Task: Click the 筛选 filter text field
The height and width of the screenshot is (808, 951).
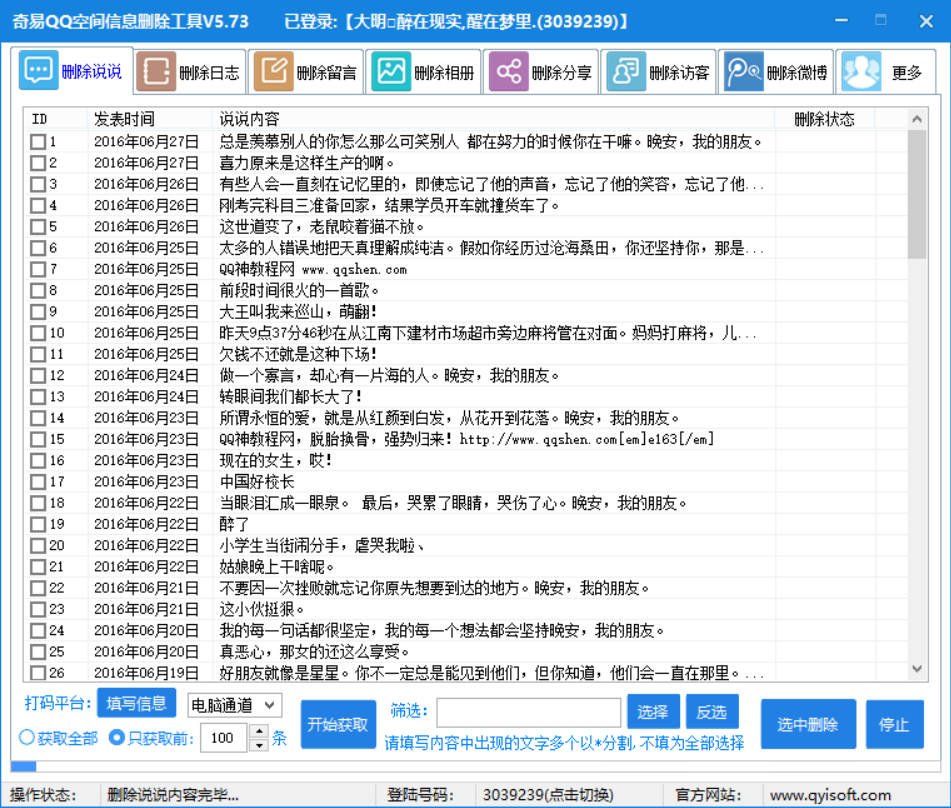Action: click(528, 712)
